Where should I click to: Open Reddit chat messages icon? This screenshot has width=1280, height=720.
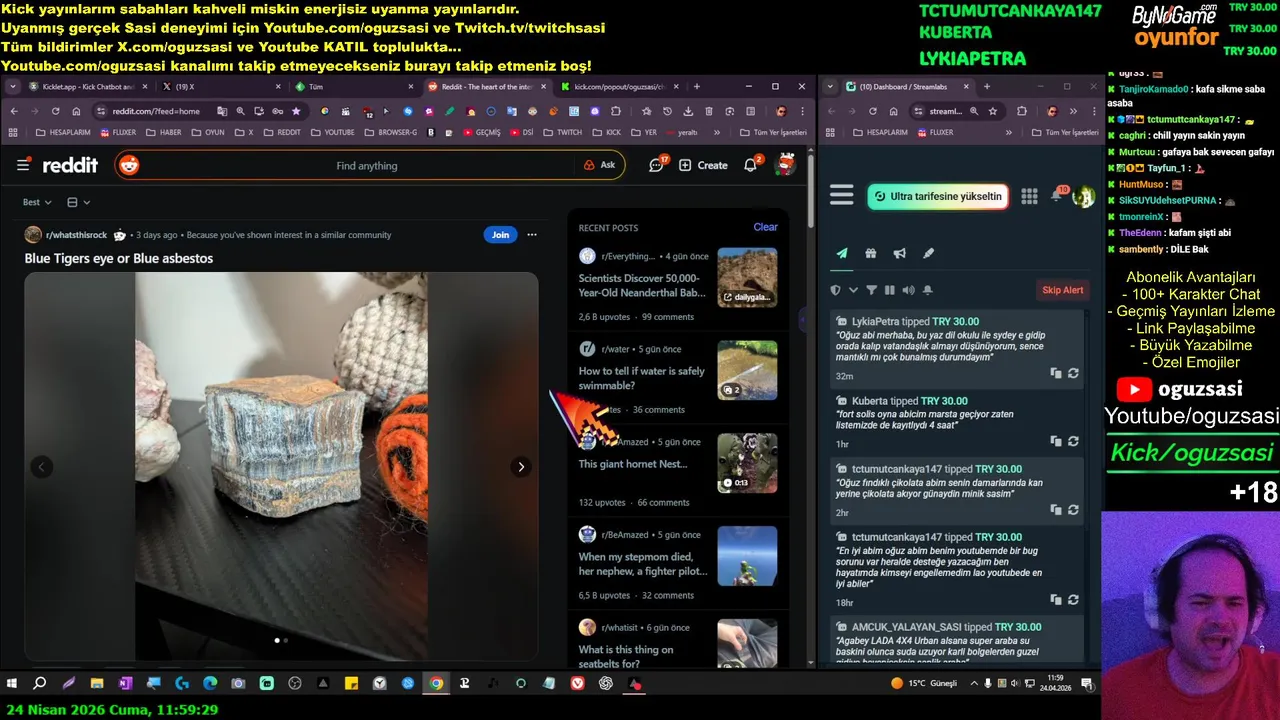pos(656,165)
